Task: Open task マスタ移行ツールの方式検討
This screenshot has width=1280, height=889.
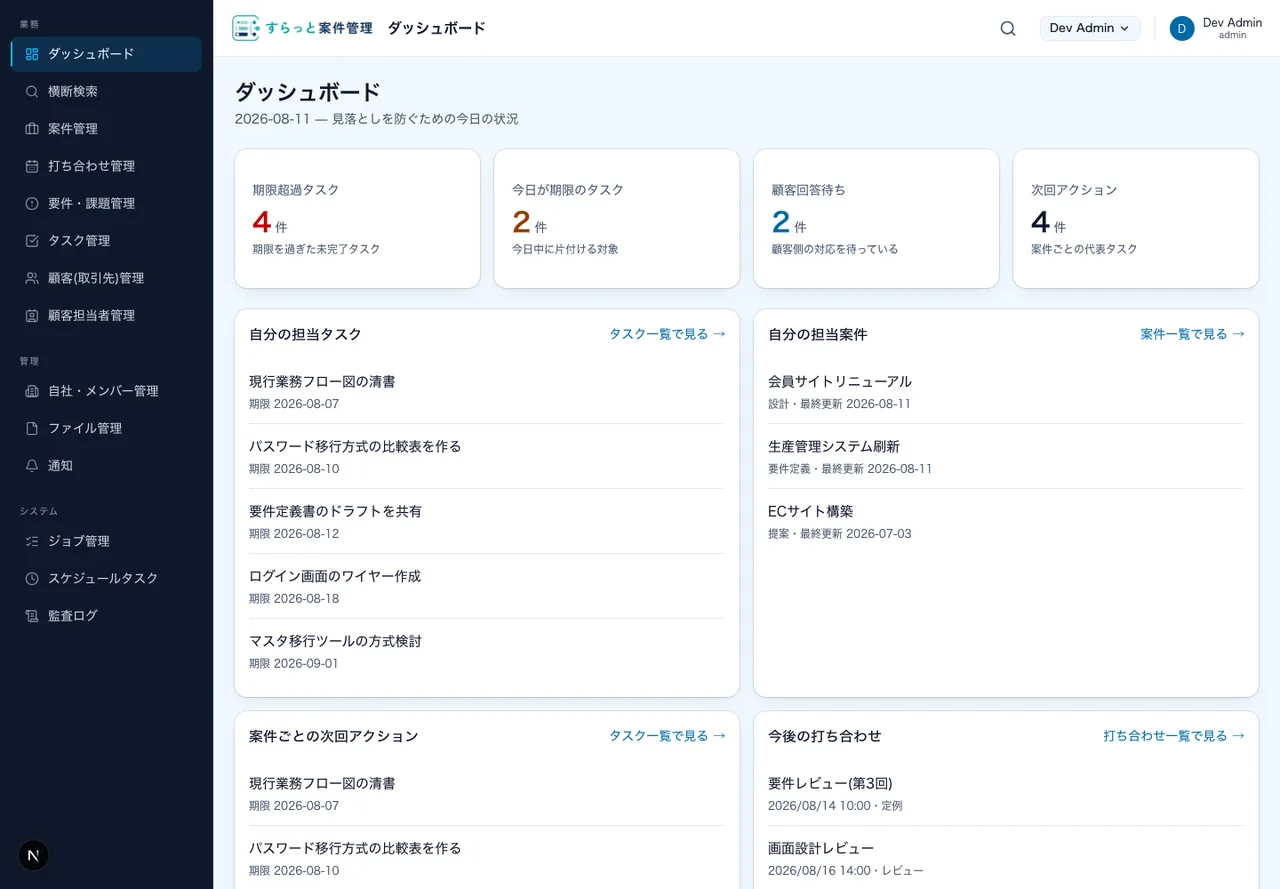Action: (487, 651)
